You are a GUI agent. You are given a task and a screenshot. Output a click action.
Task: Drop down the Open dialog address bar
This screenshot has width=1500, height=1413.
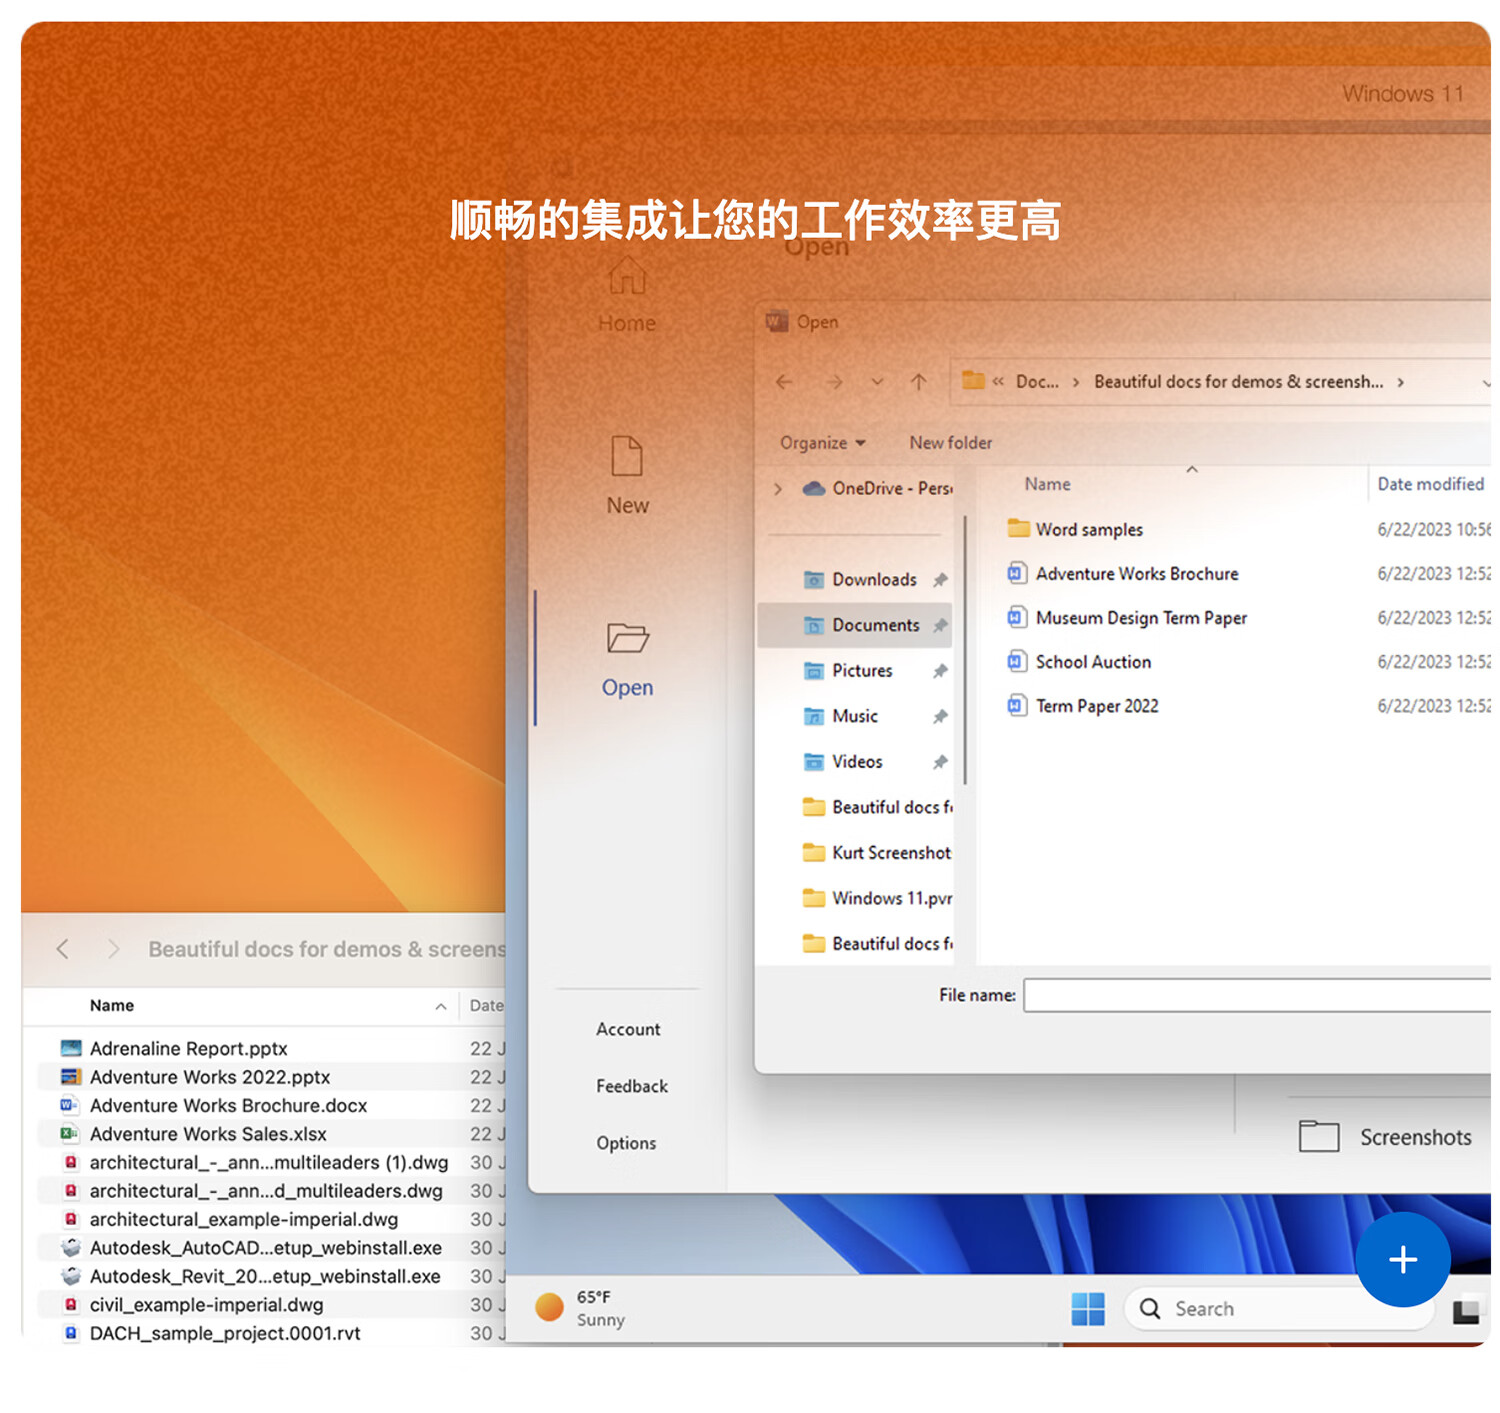(x=1485, y=383)
